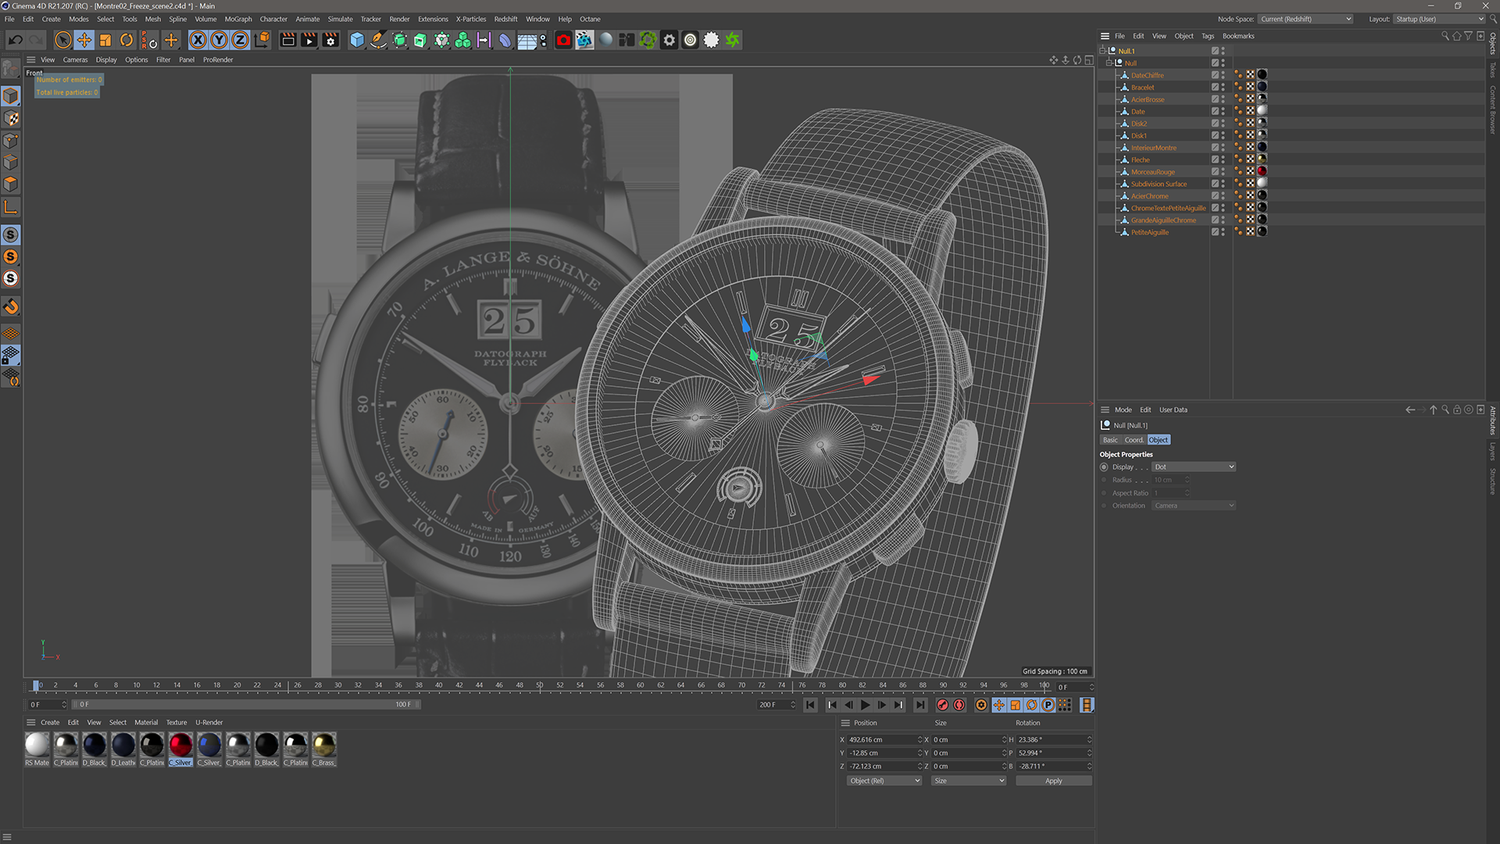1500x844 pixels.
Task: Select the Spline Pen tool
Action: (378, 40)
